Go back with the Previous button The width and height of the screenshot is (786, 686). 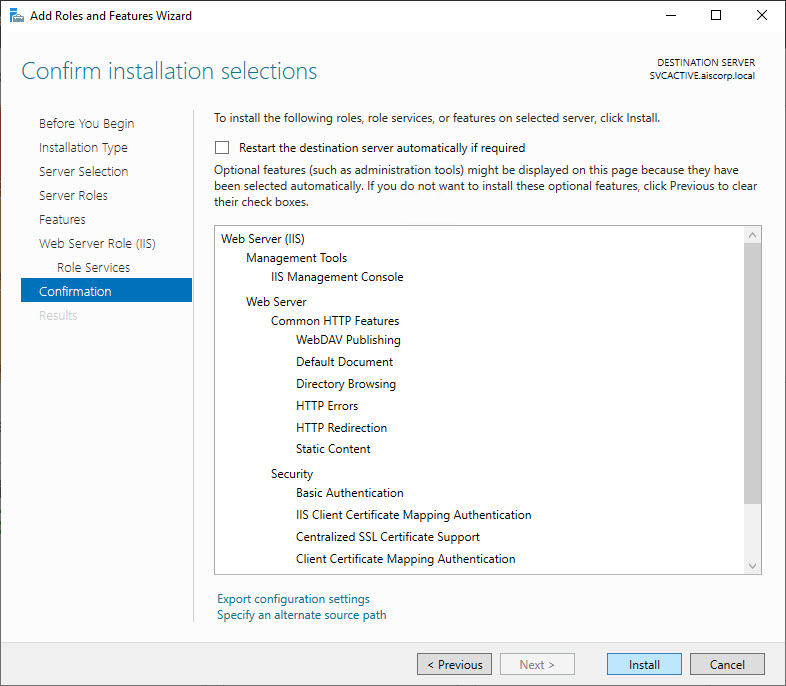coord(454,664)
